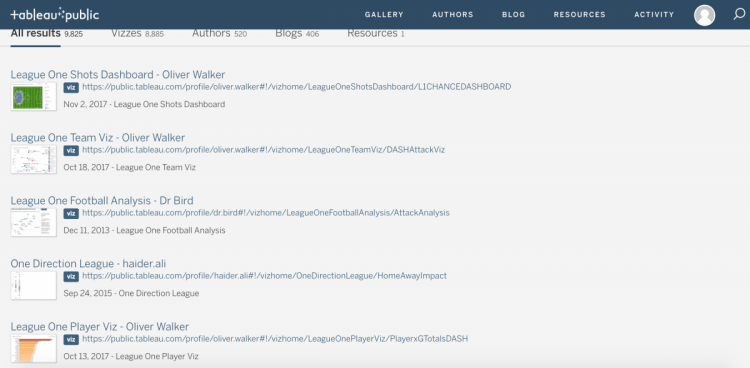
Task: Open the user profile avatar
Action: click(704, 15)
